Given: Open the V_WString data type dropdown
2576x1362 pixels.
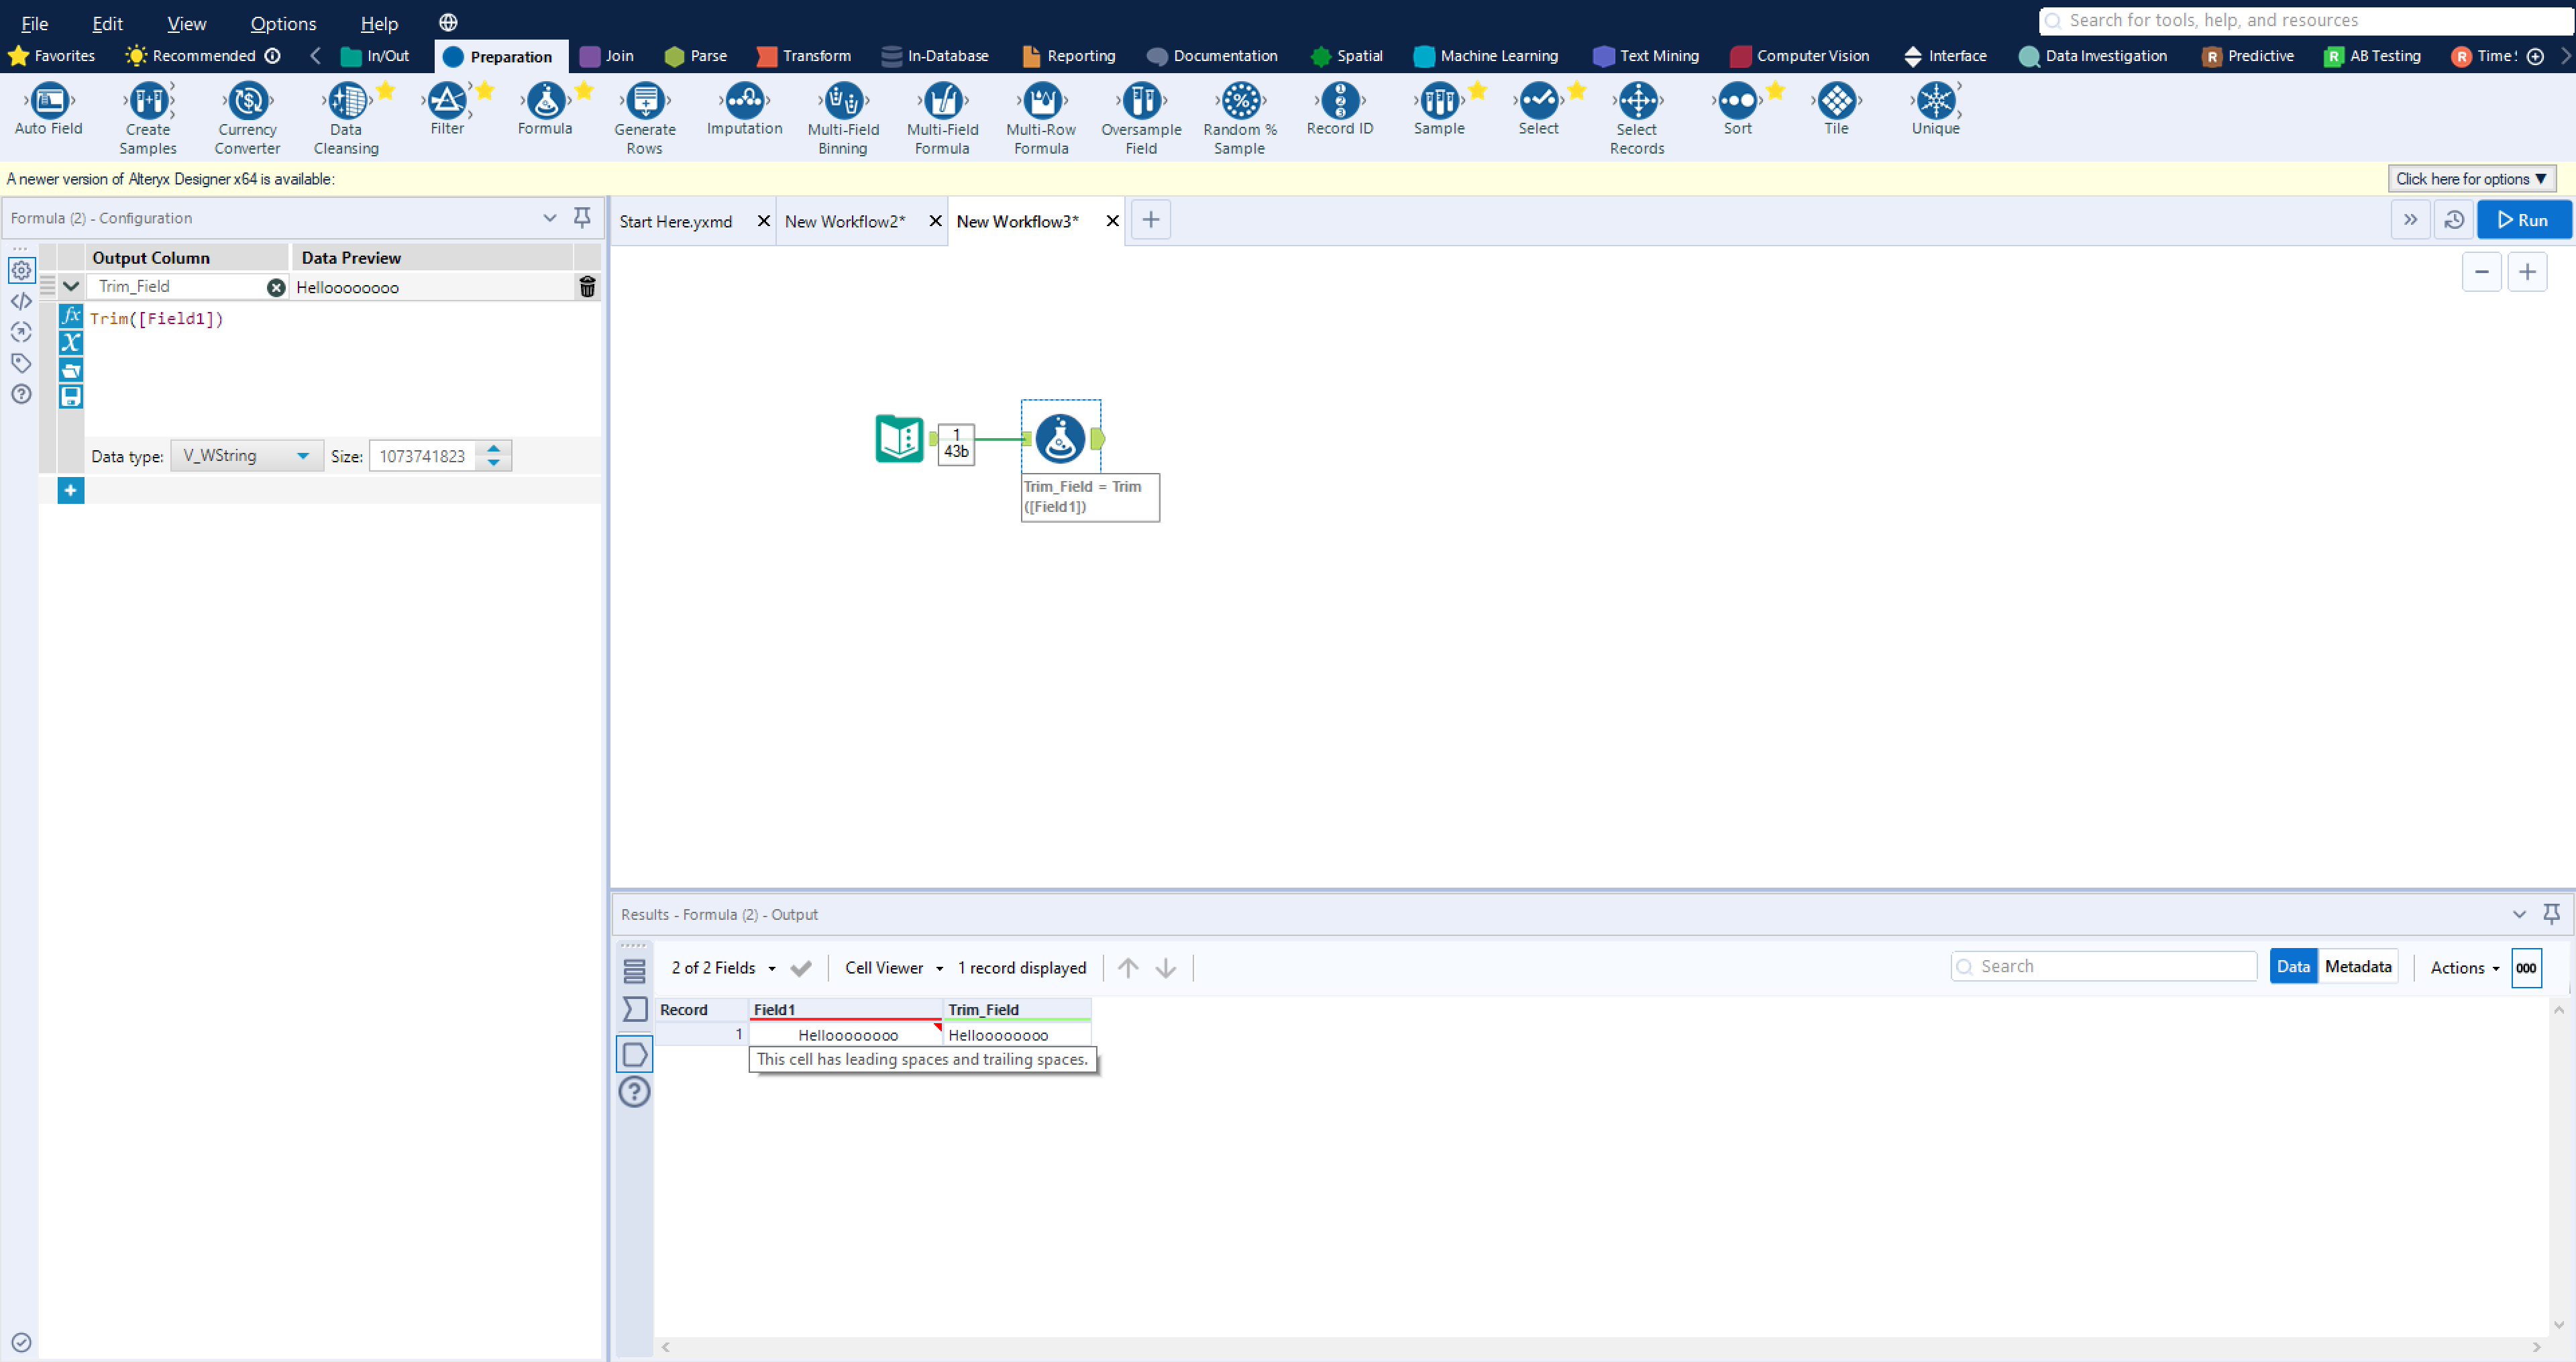Looking at the screenshot, I should 246,455.
